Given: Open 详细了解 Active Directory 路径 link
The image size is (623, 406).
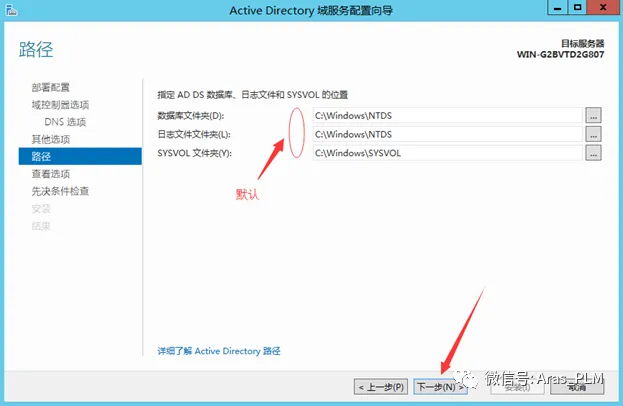Looking at the screenshot, I should pyautogui.click(x=219, y=351).
